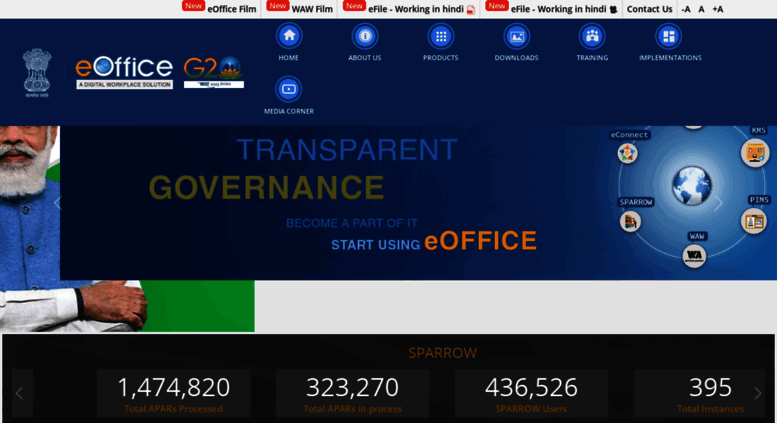Go to next banner slide arrow
777x423 pixels.
coord(719,203)
